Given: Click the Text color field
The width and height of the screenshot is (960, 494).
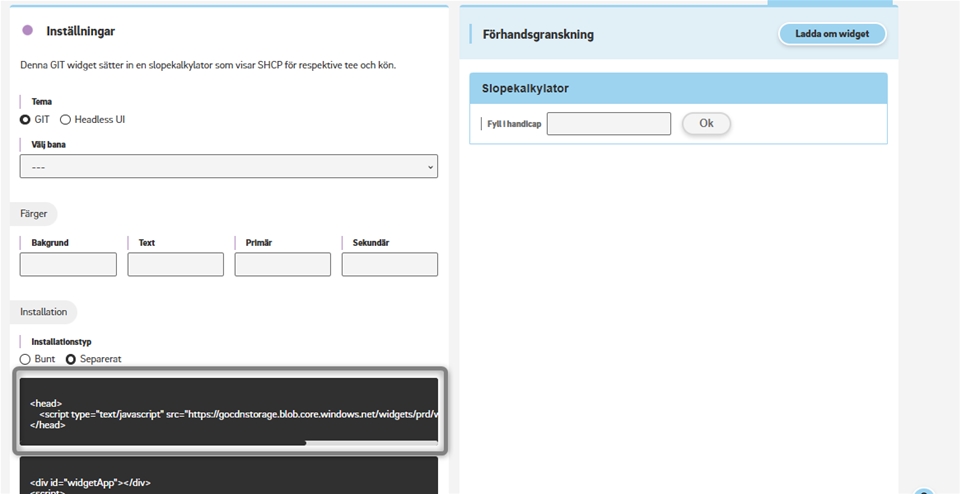Looking at the screenshot, I should click(175, 264).
